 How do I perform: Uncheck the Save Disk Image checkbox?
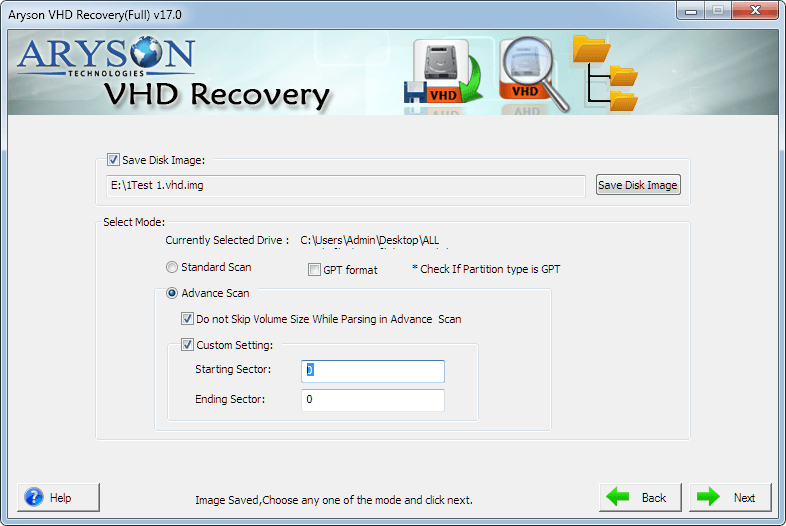click(113, 160)
